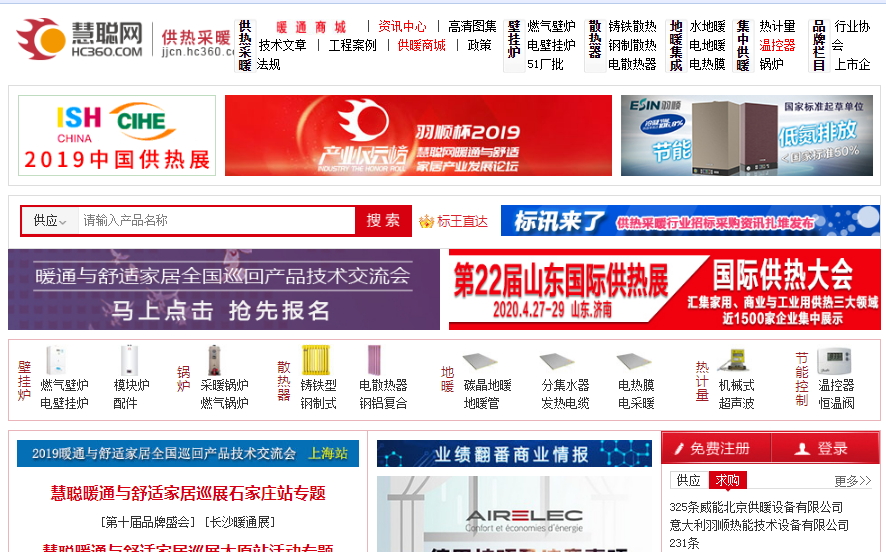Viewport: 886px width, 552px height.
Task: Click the heating boiler product icon
Action: [214, 360]
